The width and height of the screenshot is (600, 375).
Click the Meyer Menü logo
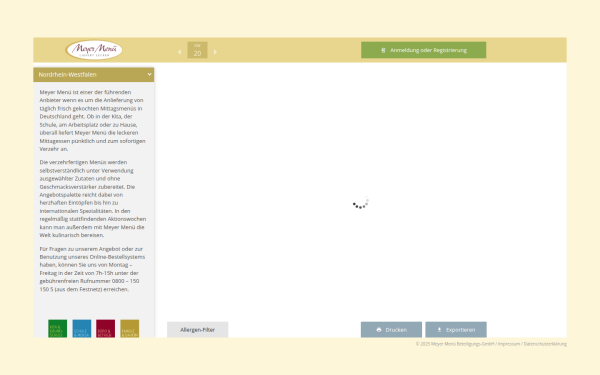click(x=94, y=50)
